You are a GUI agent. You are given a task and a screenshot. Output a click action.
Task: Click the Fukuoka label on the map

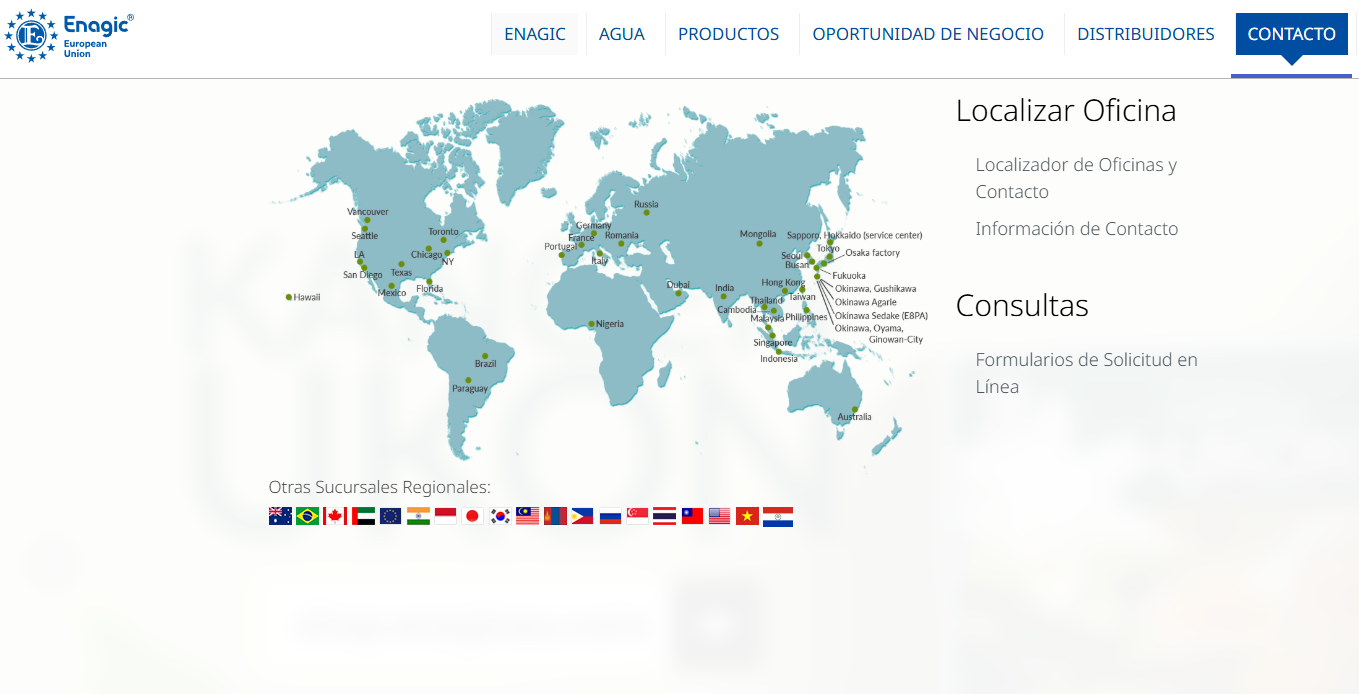tap(850, 276)
